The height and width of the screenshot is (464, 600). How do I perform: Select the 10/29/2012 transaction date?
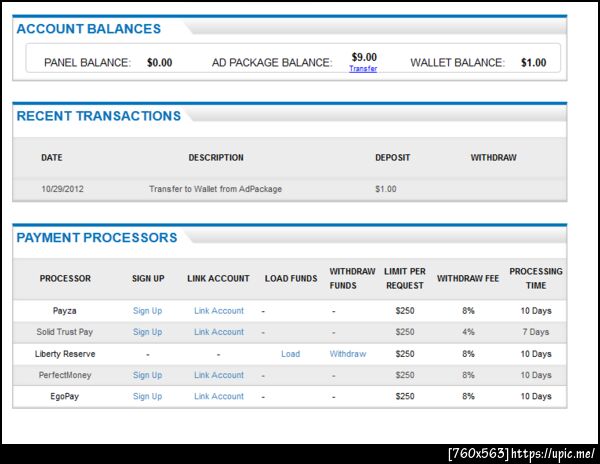point(62,189)
